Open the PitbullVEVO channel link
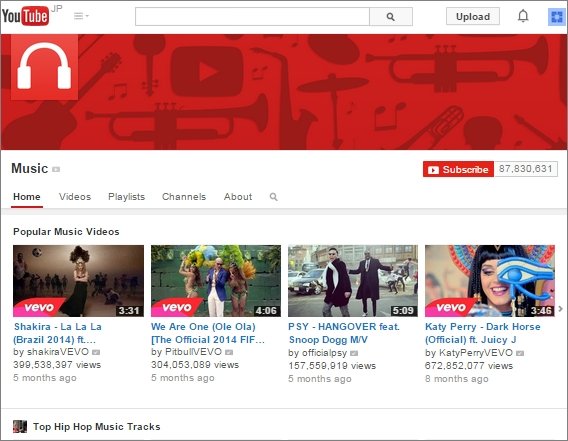Screen dimensions: 568x441 pos(193,352)
